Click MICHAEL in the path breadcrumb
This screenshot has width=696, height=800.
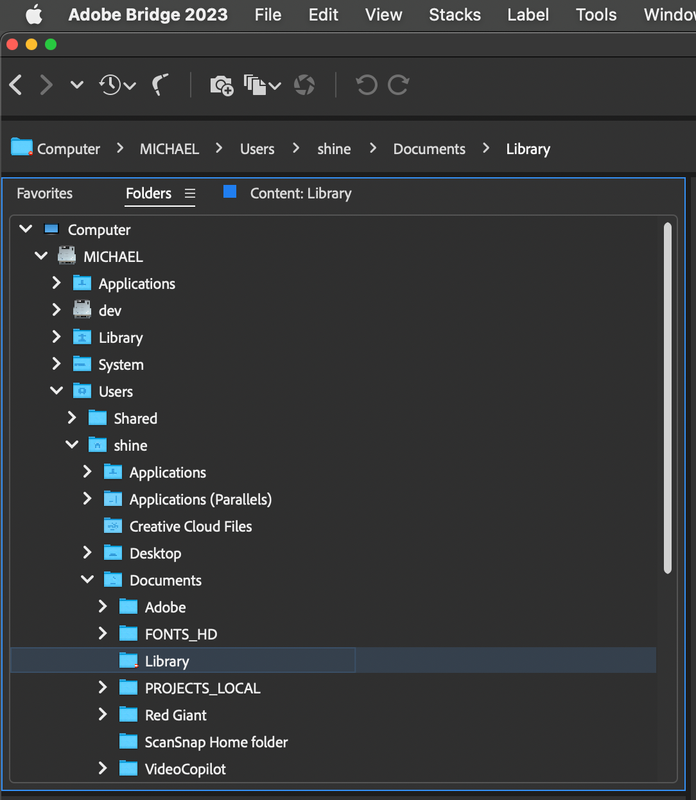point(169,149)
